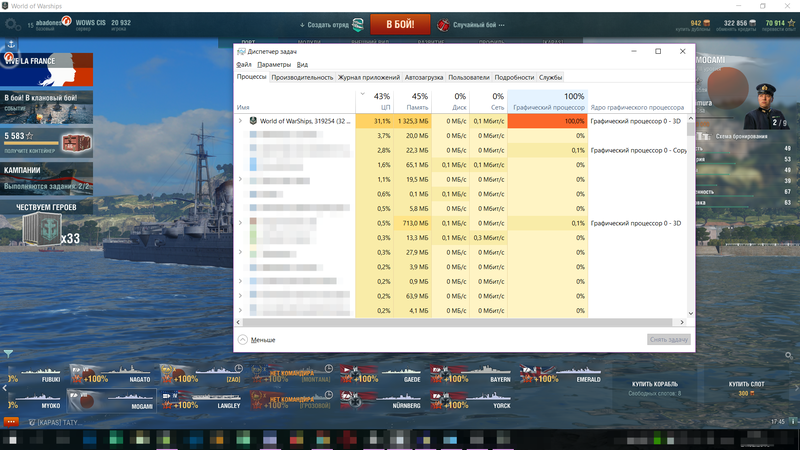Select the Bayern ship in carousel
The height and width of the screenshot is (450, 800).
tap(471, 376)
